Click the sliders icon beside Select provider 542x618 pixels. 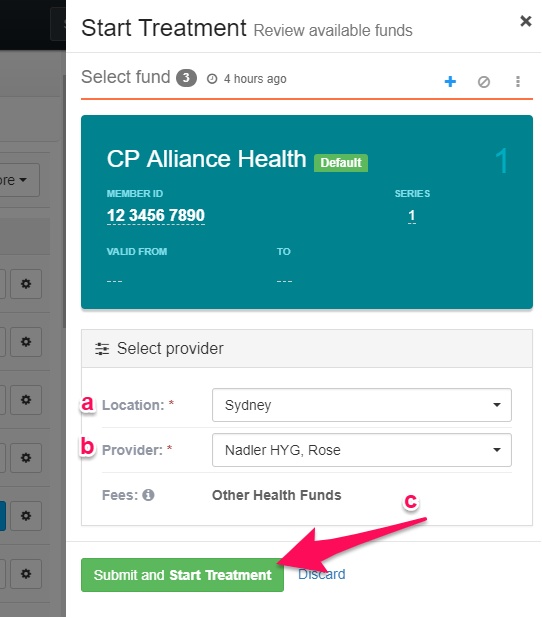coord(102,349)
